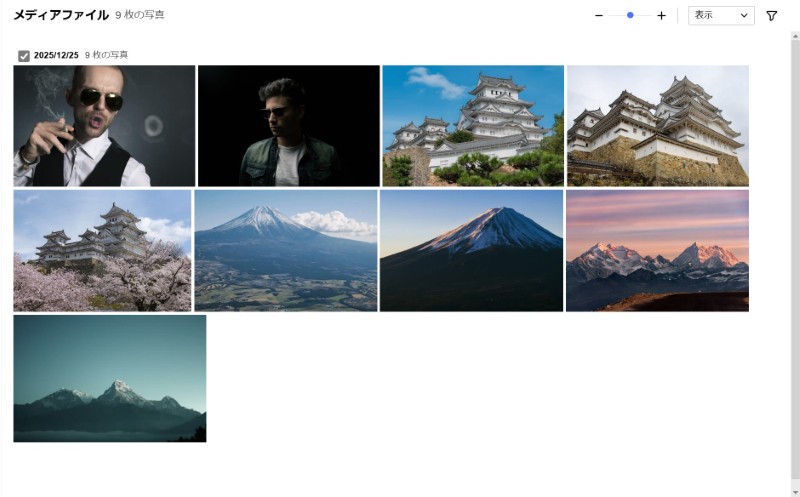Image resolution: width=800 pixels, height=497 pixels.
Task: Select the castle with cherry blossoms photo
Action: point(102,251)
